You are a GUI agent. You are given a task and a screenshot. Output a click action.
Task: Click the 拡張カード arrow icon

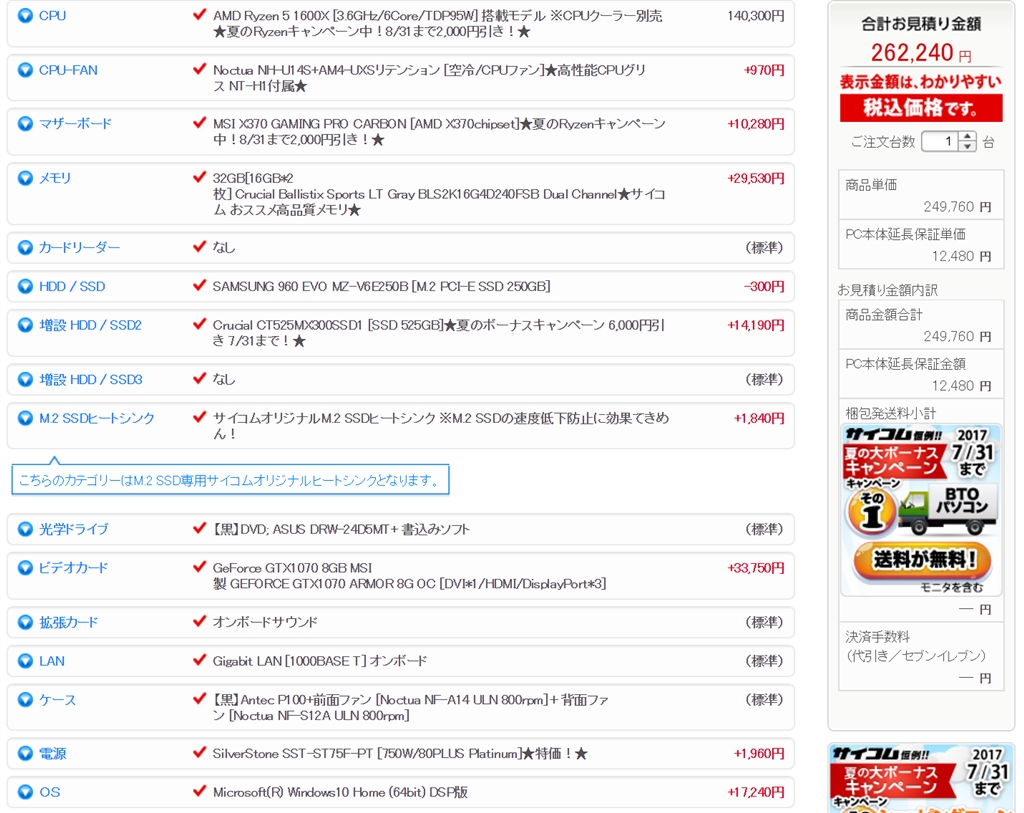(25, 622)
